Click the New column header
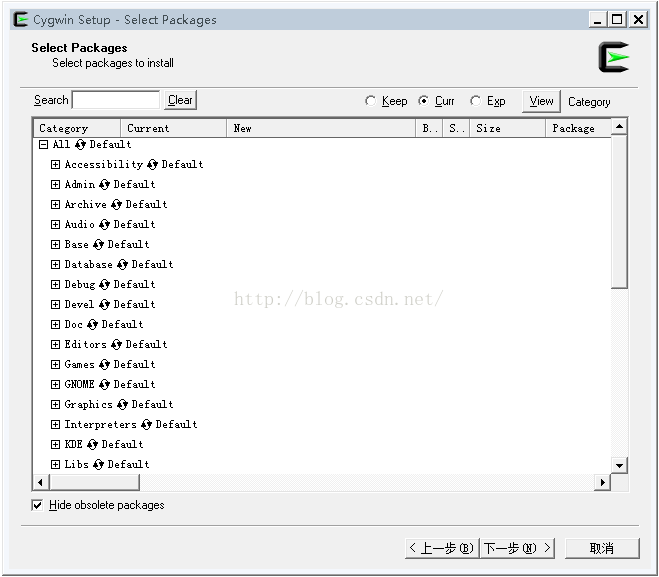Image resolution: width=659 pixels, height=577 pixels. point(321,128)
